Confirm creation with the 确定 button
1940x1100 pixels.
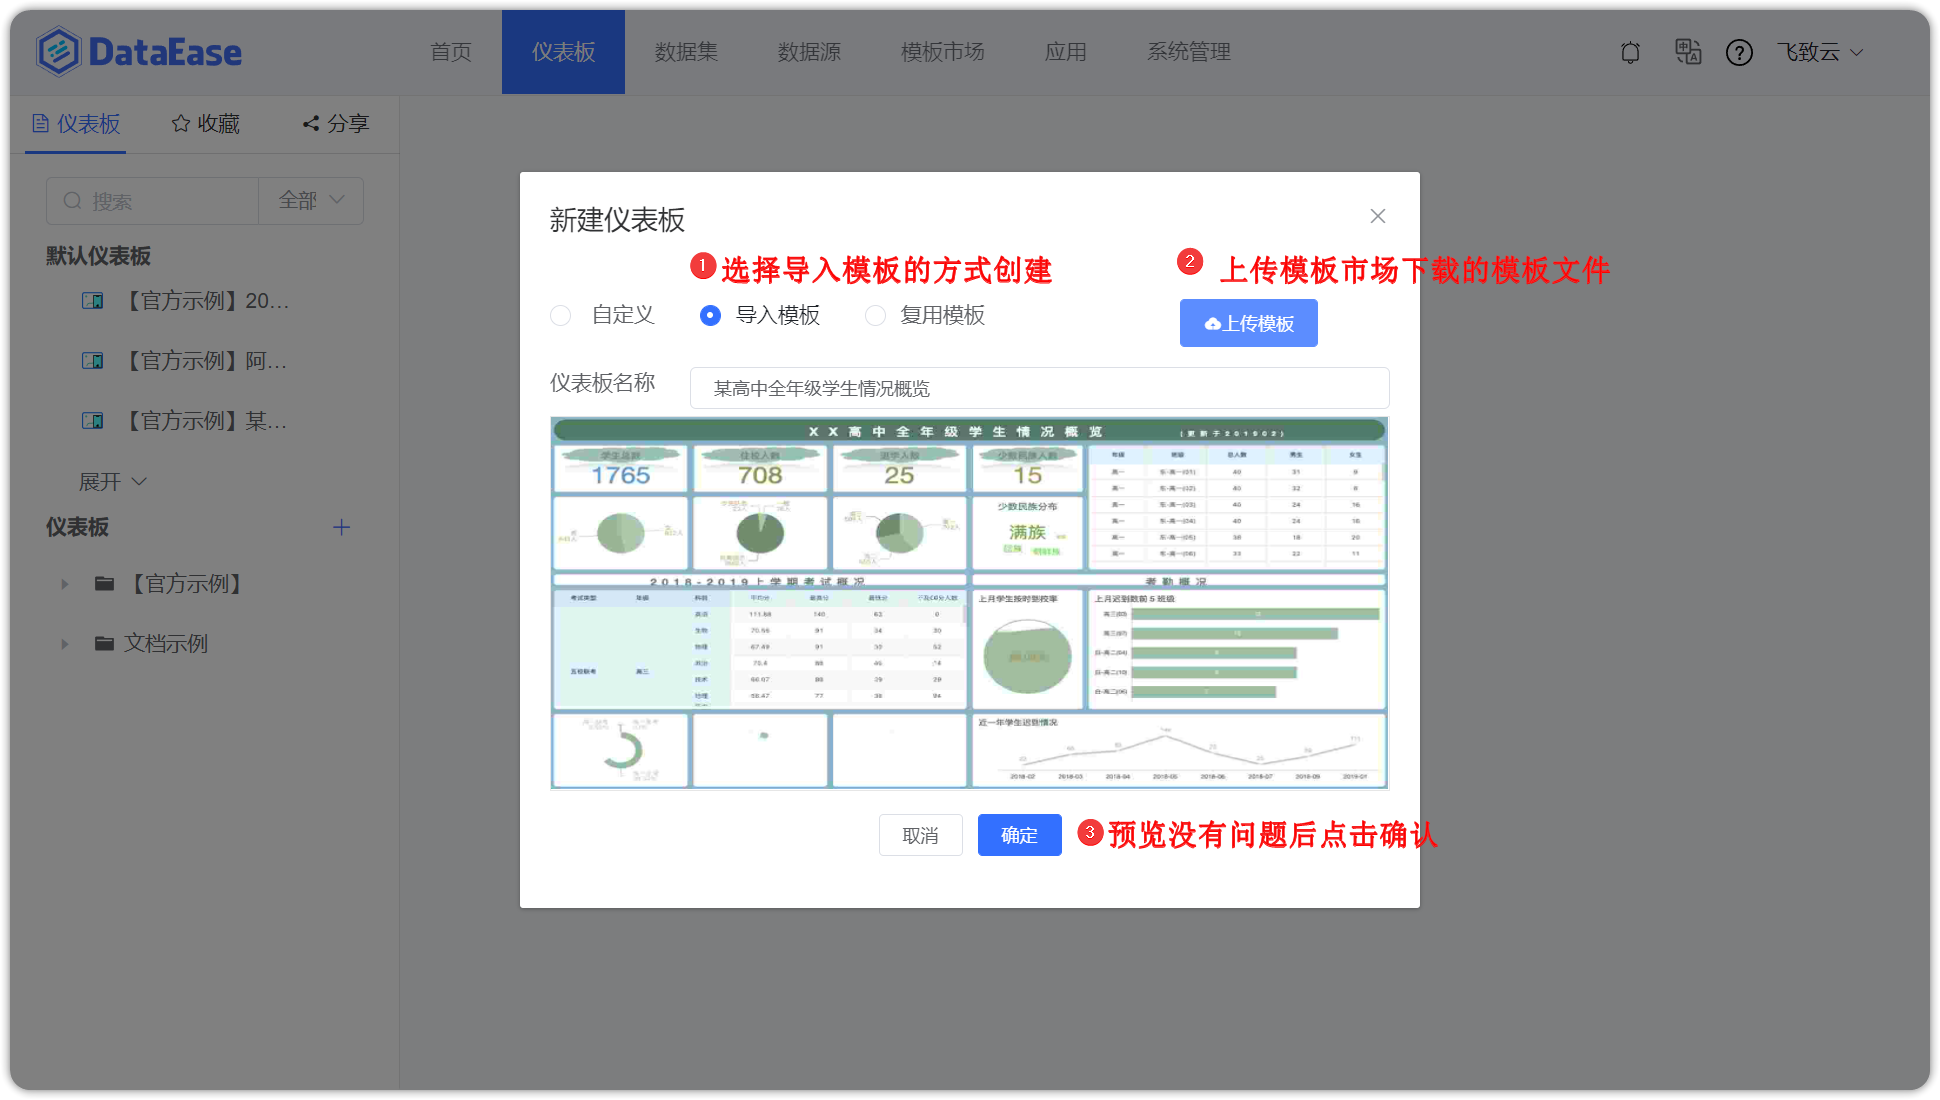pyautogui.click(x=1019, y=835)
